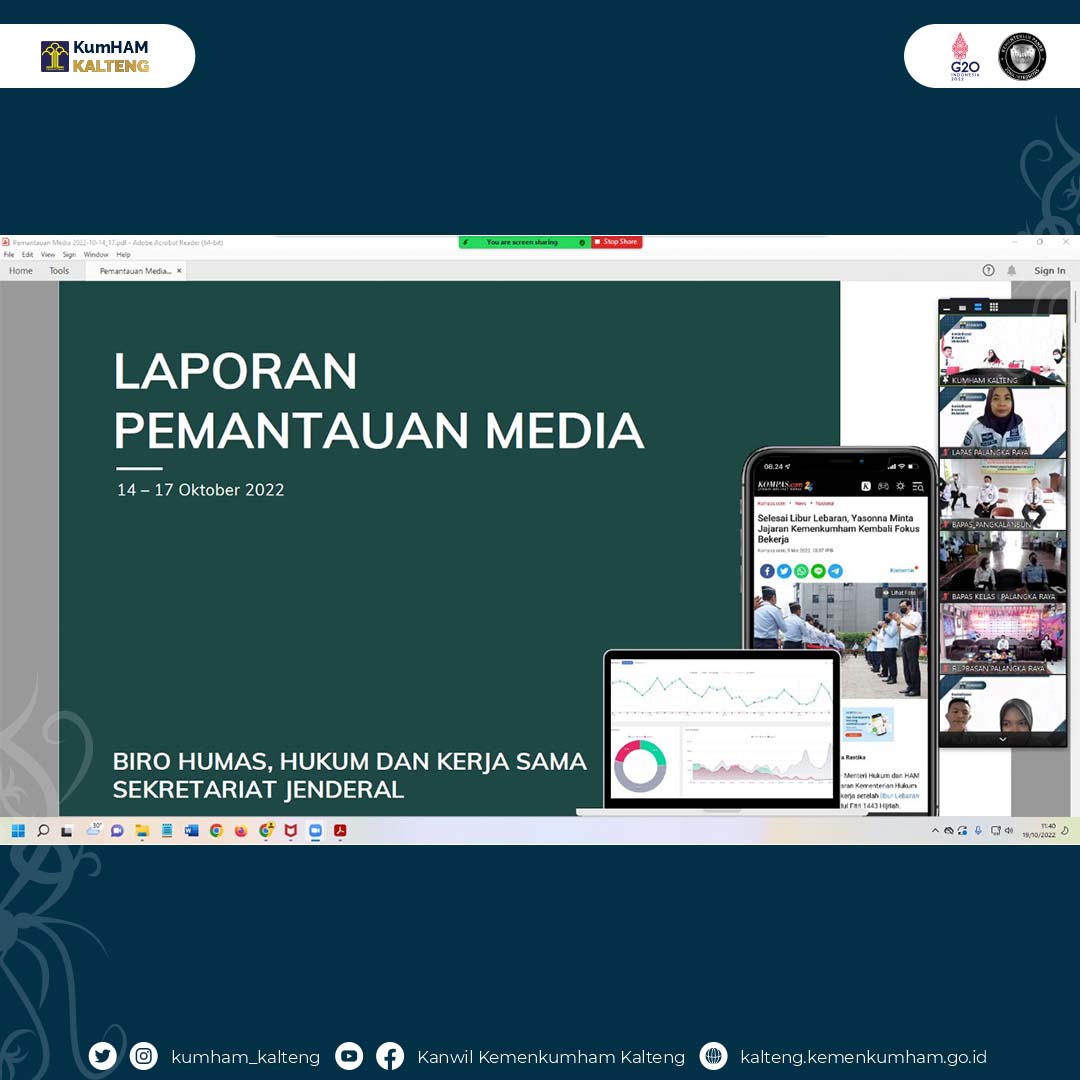Screen dimensions: 1080x1080
Task: Click the Stop Share button
Action: coord(616,242)
